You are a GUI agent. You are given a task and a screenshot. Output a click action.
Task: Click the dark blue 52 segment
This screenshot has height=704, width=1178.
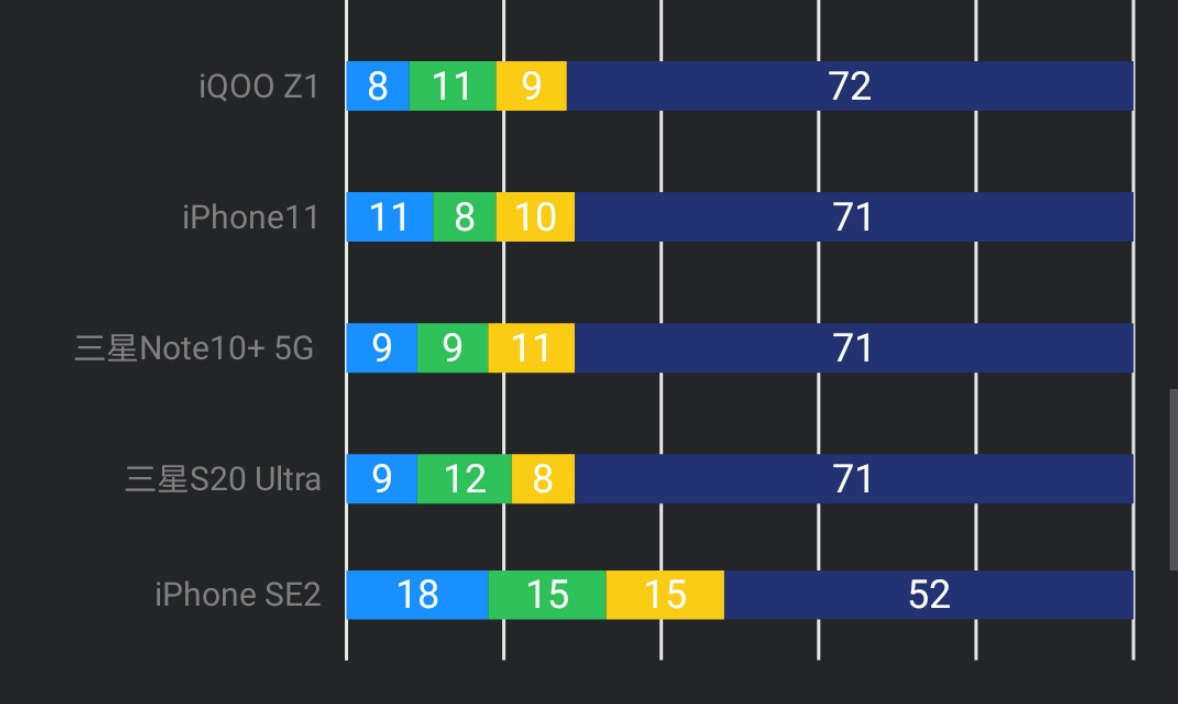(929, 595)
